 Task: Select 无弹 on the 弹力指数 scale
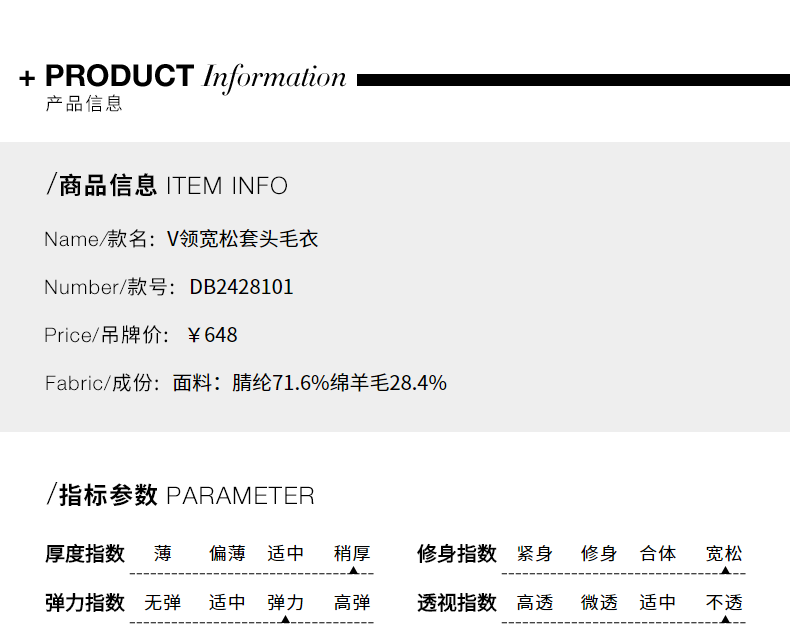[x=163, y=603]
